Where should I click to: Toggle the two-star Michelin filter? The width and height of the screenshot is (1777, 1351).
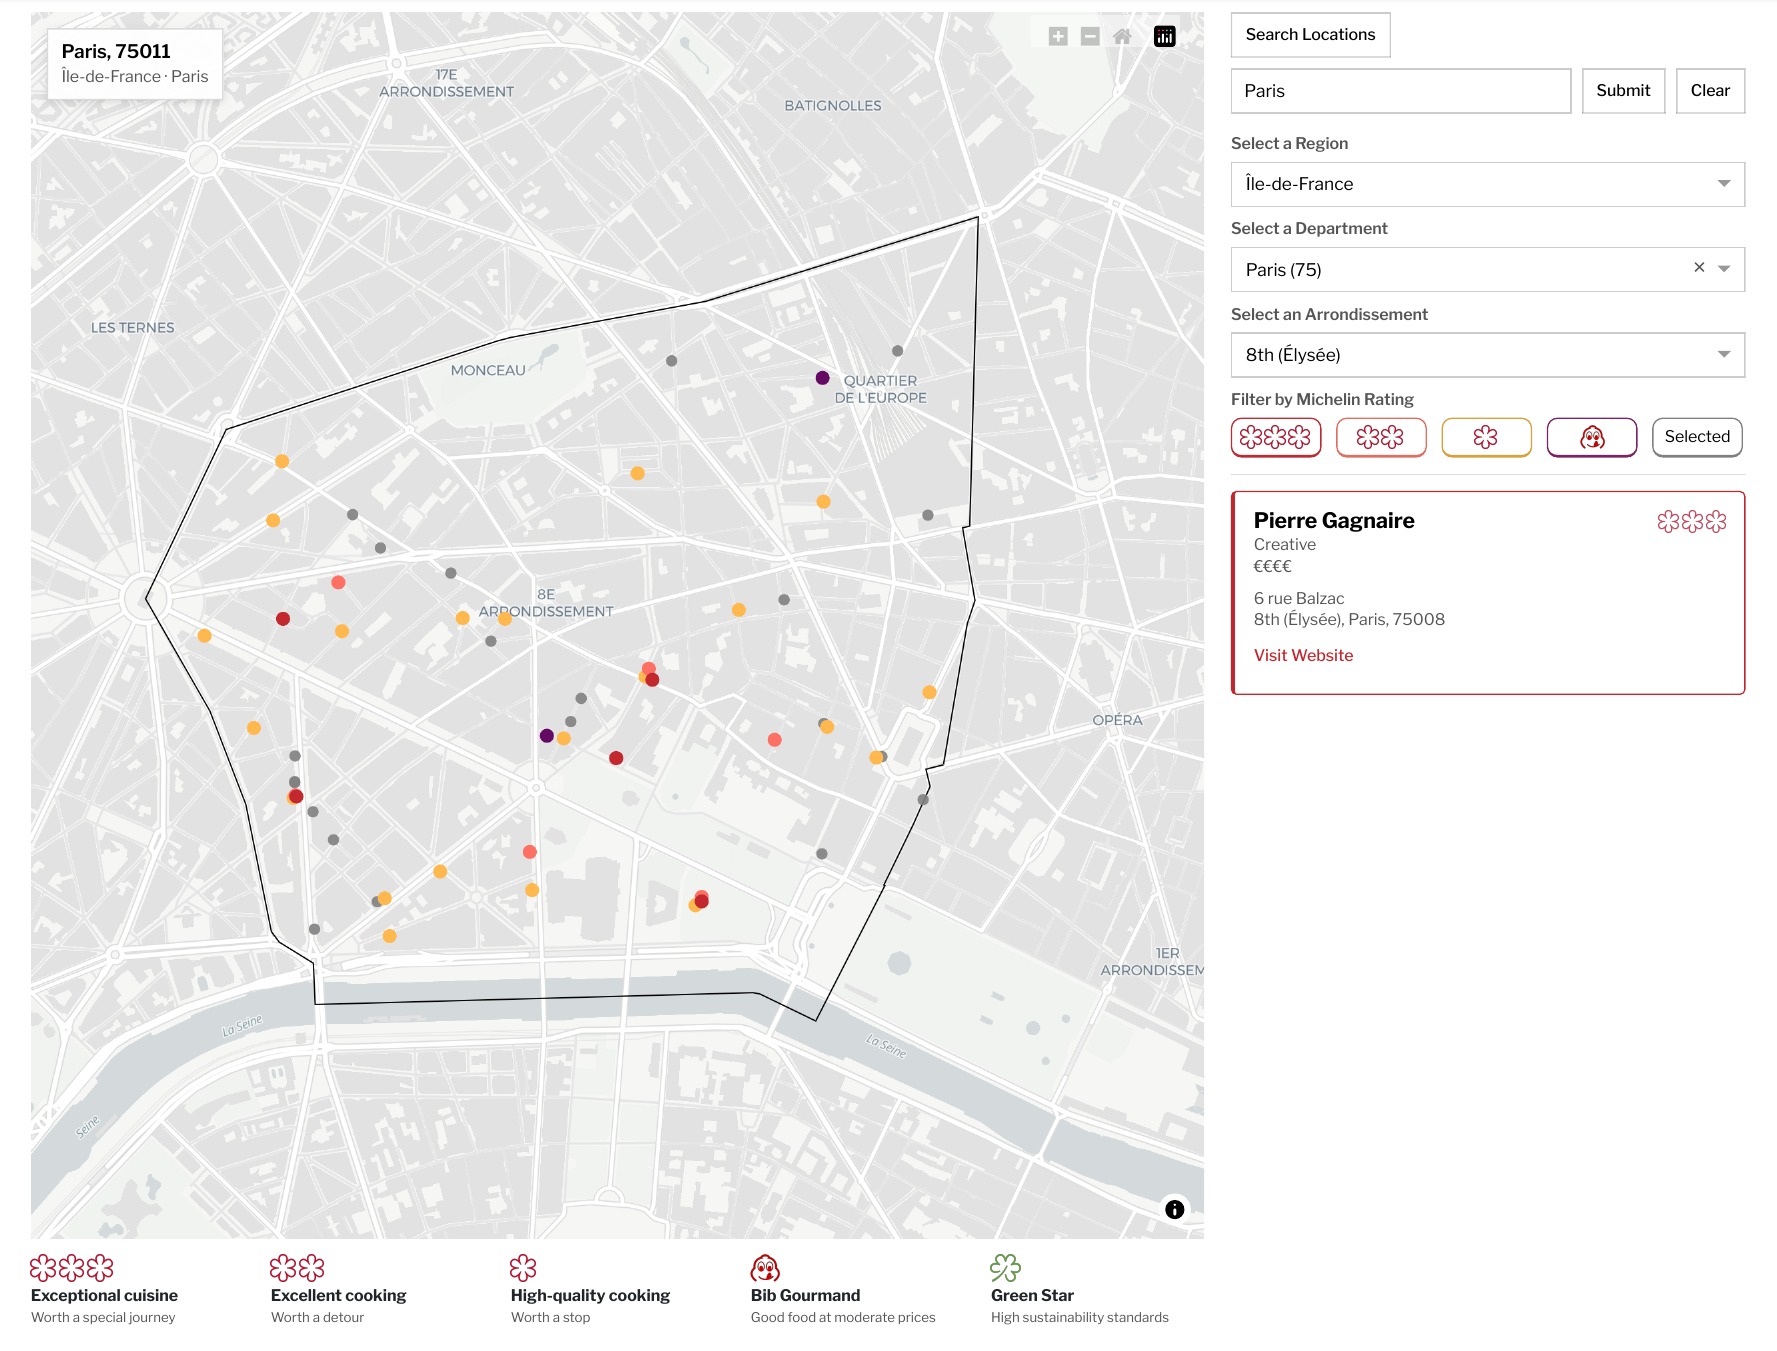[x=1381, y=437]
